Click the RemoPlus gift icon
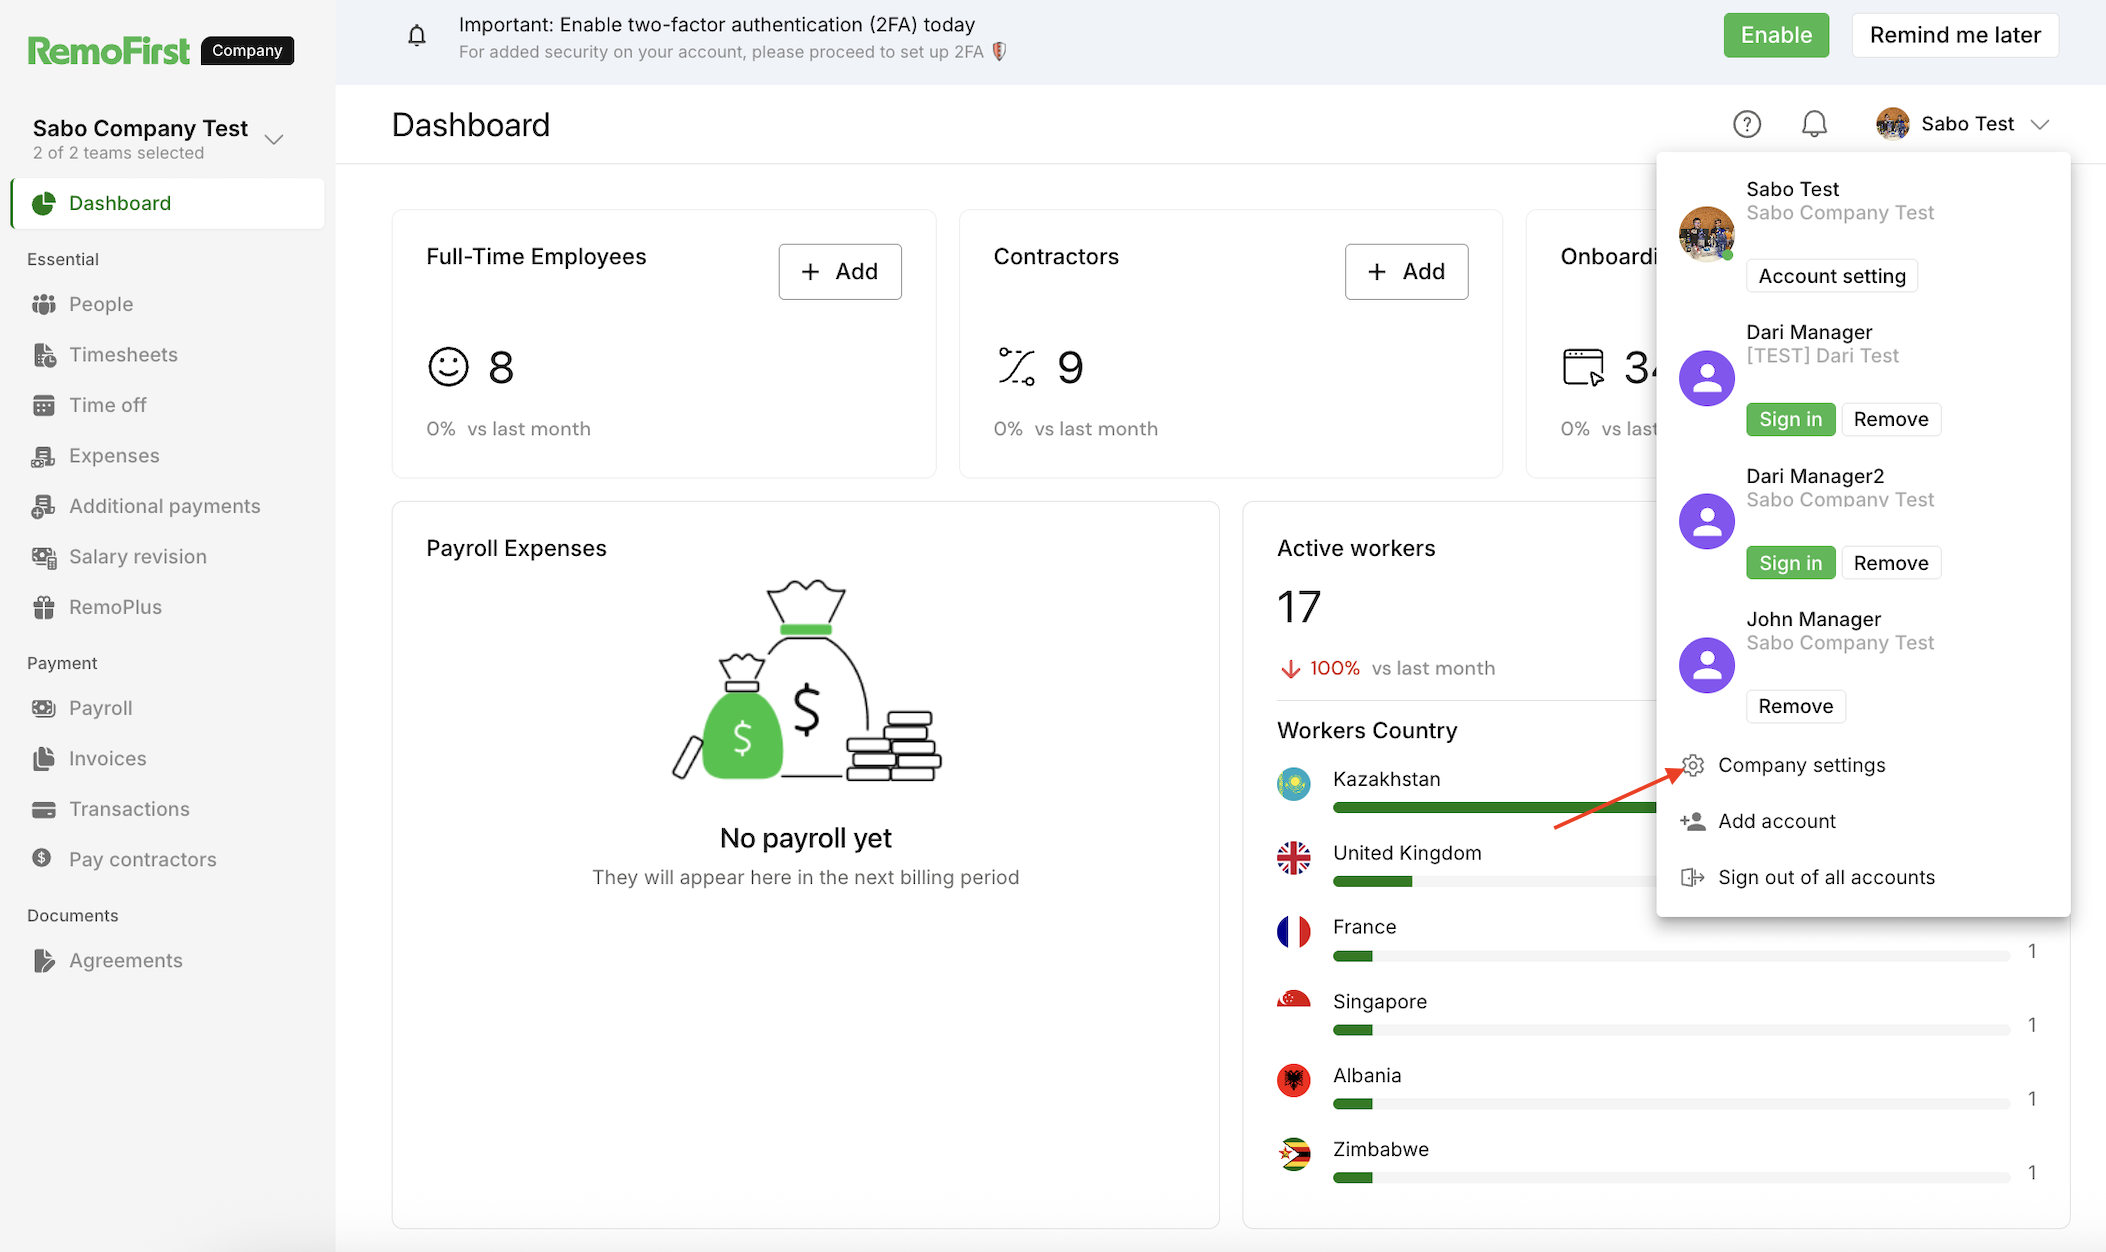Viewport: 2106px width, 1252px height. (x=43, y=607)
